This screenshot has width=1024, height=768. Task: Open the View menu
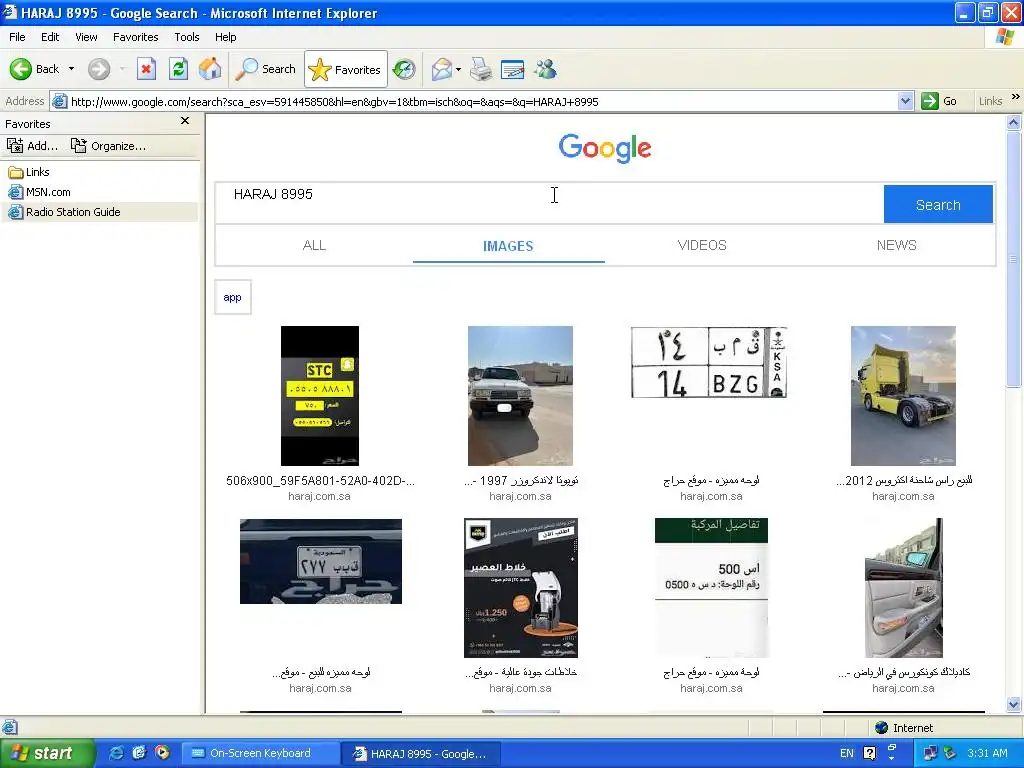click(86, 37)
